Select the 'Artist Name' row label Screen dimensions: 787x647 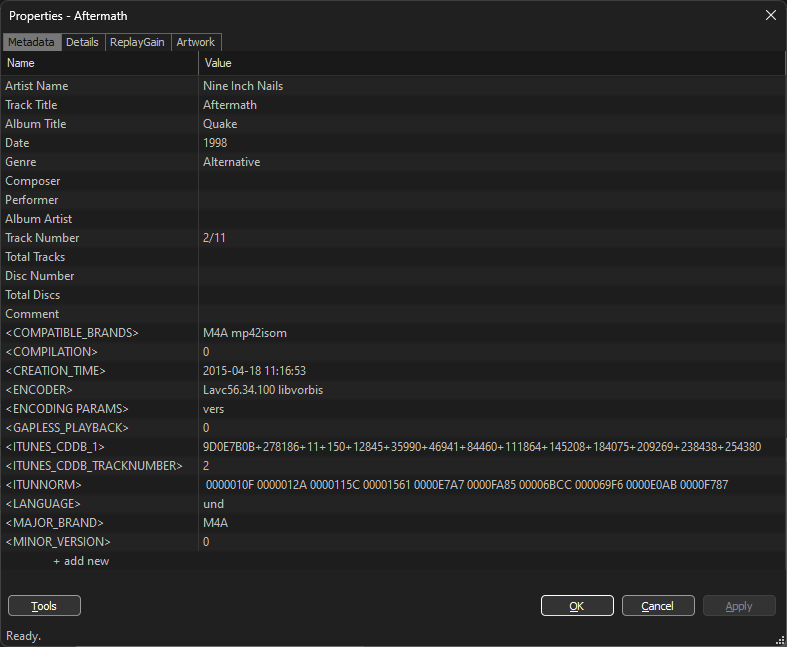click(37, 86)
